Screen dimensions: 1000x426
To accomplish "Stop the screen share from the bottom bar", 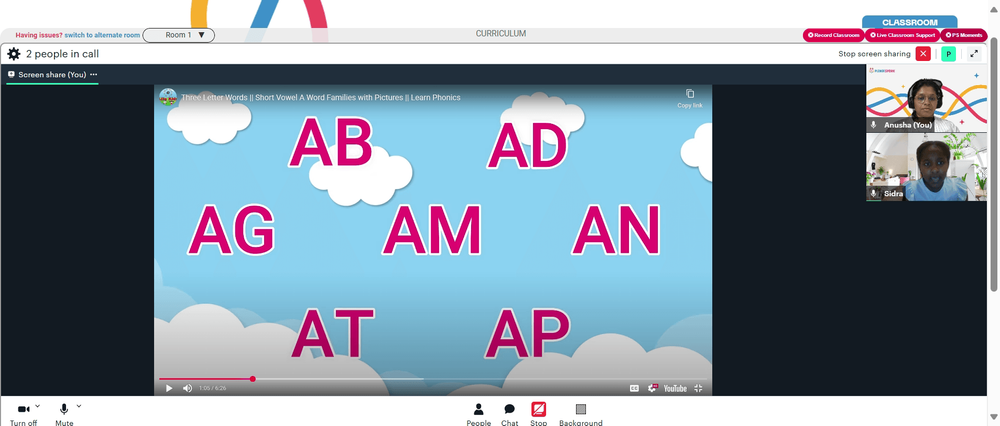I will point(539,415).
